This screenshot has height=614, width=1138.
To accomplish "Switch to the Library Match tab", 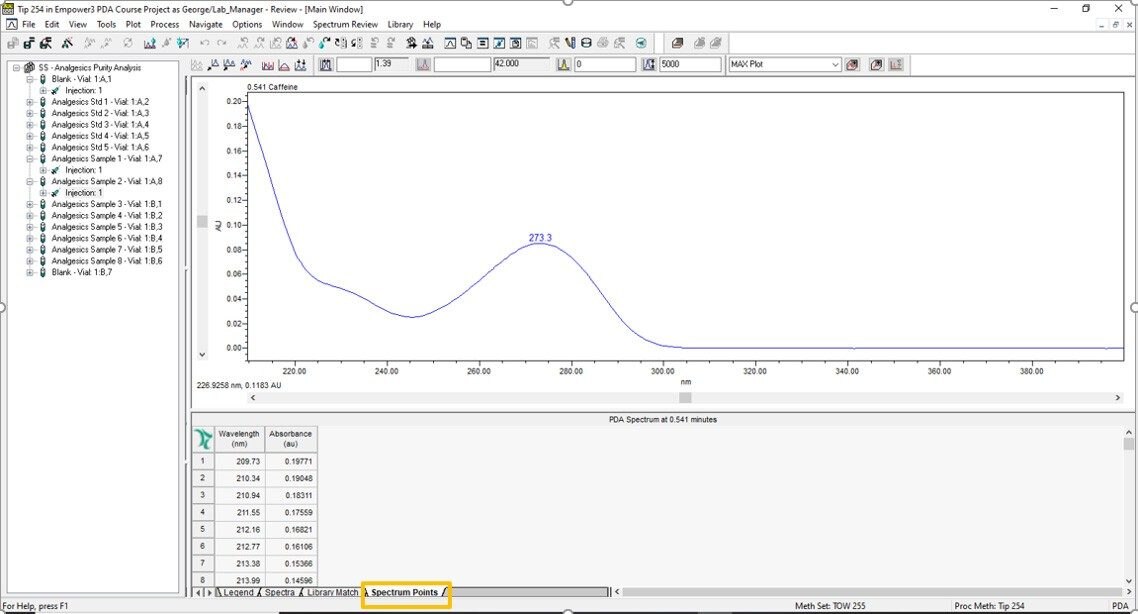I will click(332, 592).
